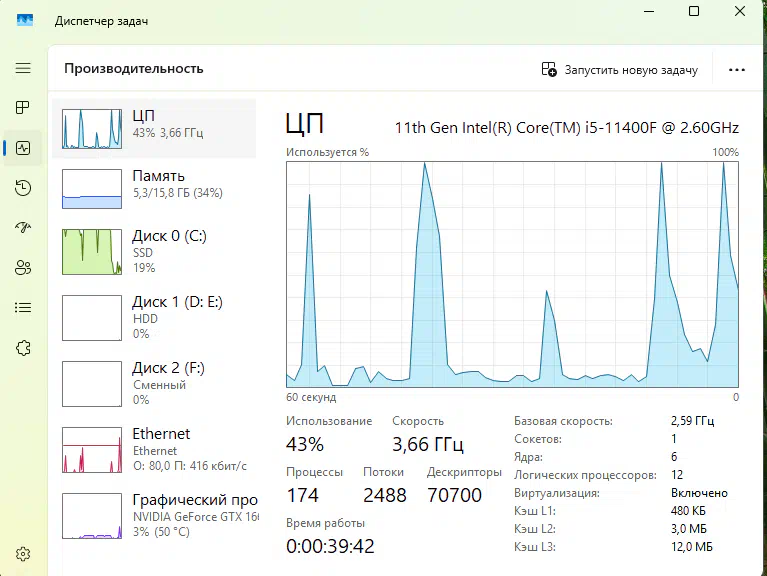Minimize the Task Manager window
Image resolution: width=767 pixels, height=576 pixels.
tap(649, 11)
